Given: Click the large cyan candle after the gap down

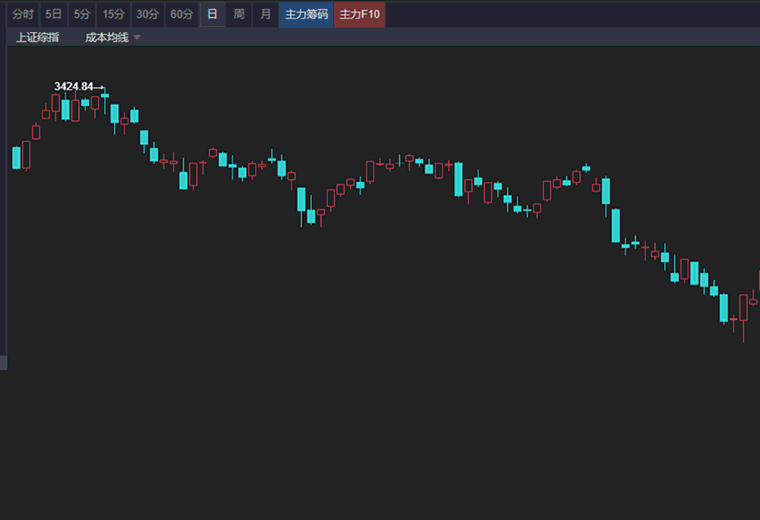Looking at the screenshot, I should [616, 225].
